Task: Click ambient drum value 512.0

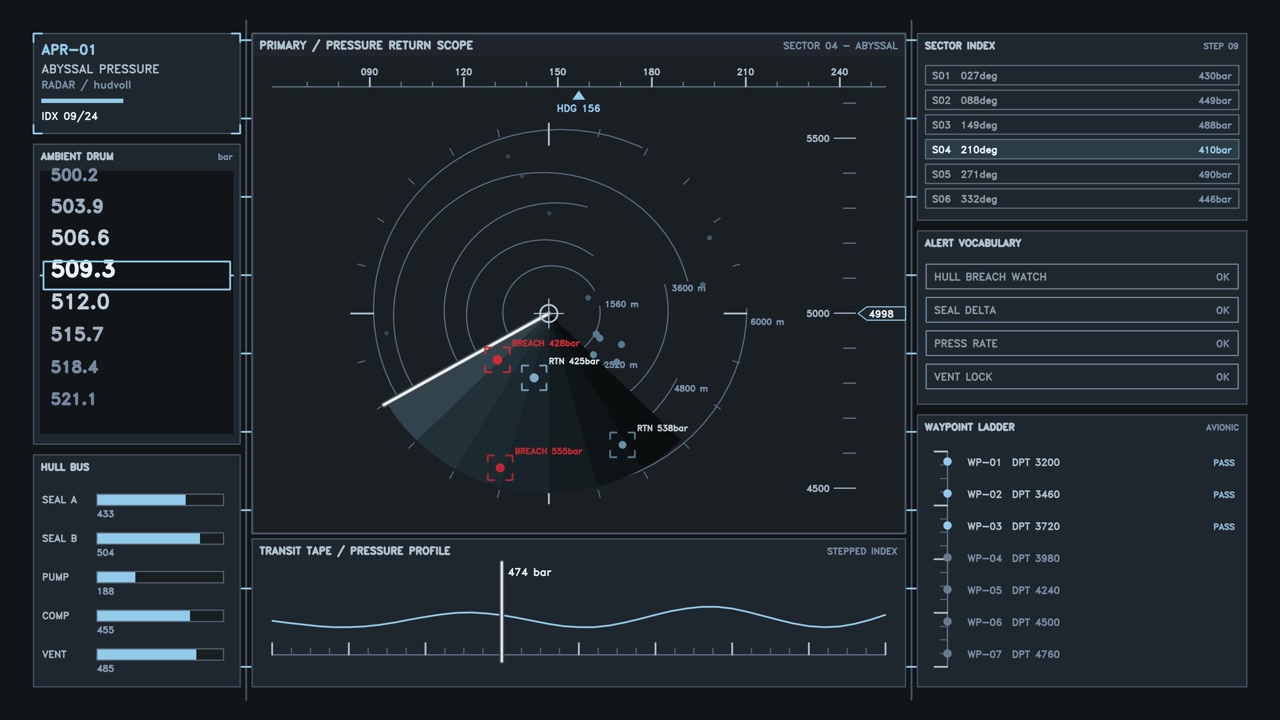Action: pyautogui.click(x=80, y=302)
